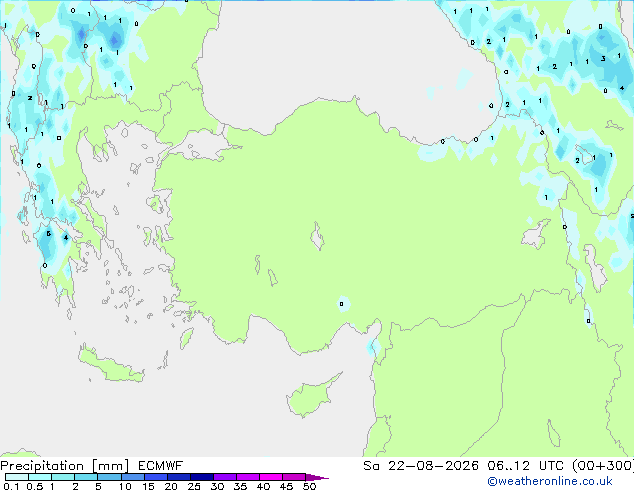Select the 5–10 mm legend swatch

click(109, 477)
